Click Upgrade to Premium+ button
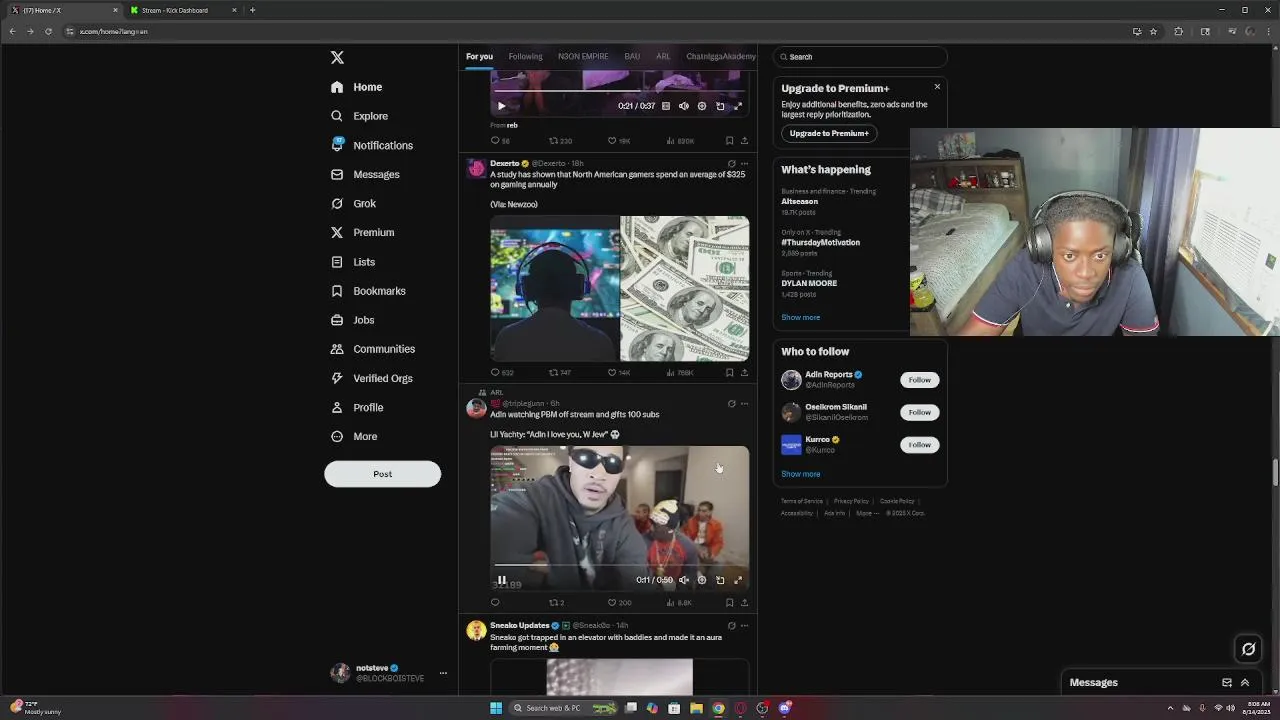The image size is (1280, 720). point(829,133)
